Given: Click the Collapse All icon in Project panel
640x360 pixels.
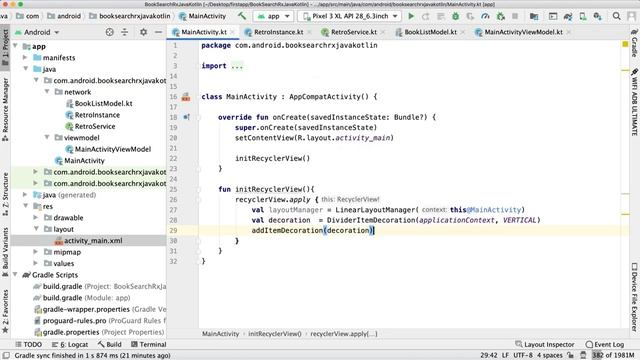Looking at the screenshot, I should click(x=124, y=32).
